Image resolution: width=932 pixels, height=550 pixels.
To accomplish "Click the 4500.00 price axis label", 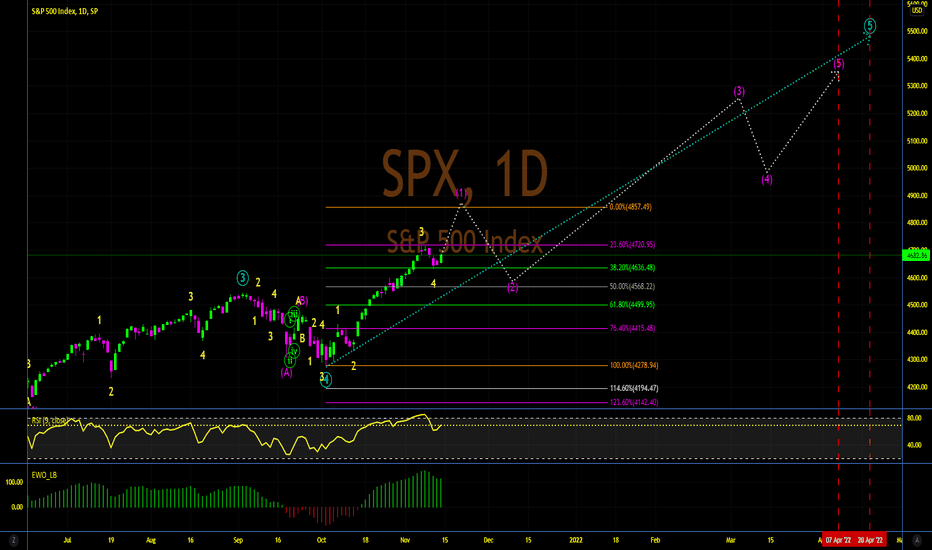I will 917,305.
